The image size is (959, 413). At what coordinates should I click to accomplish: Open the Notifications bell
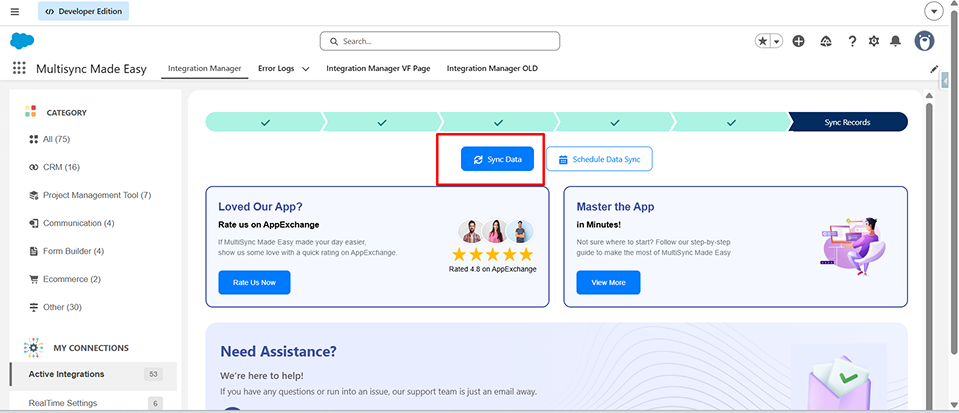tap(895, 41)
